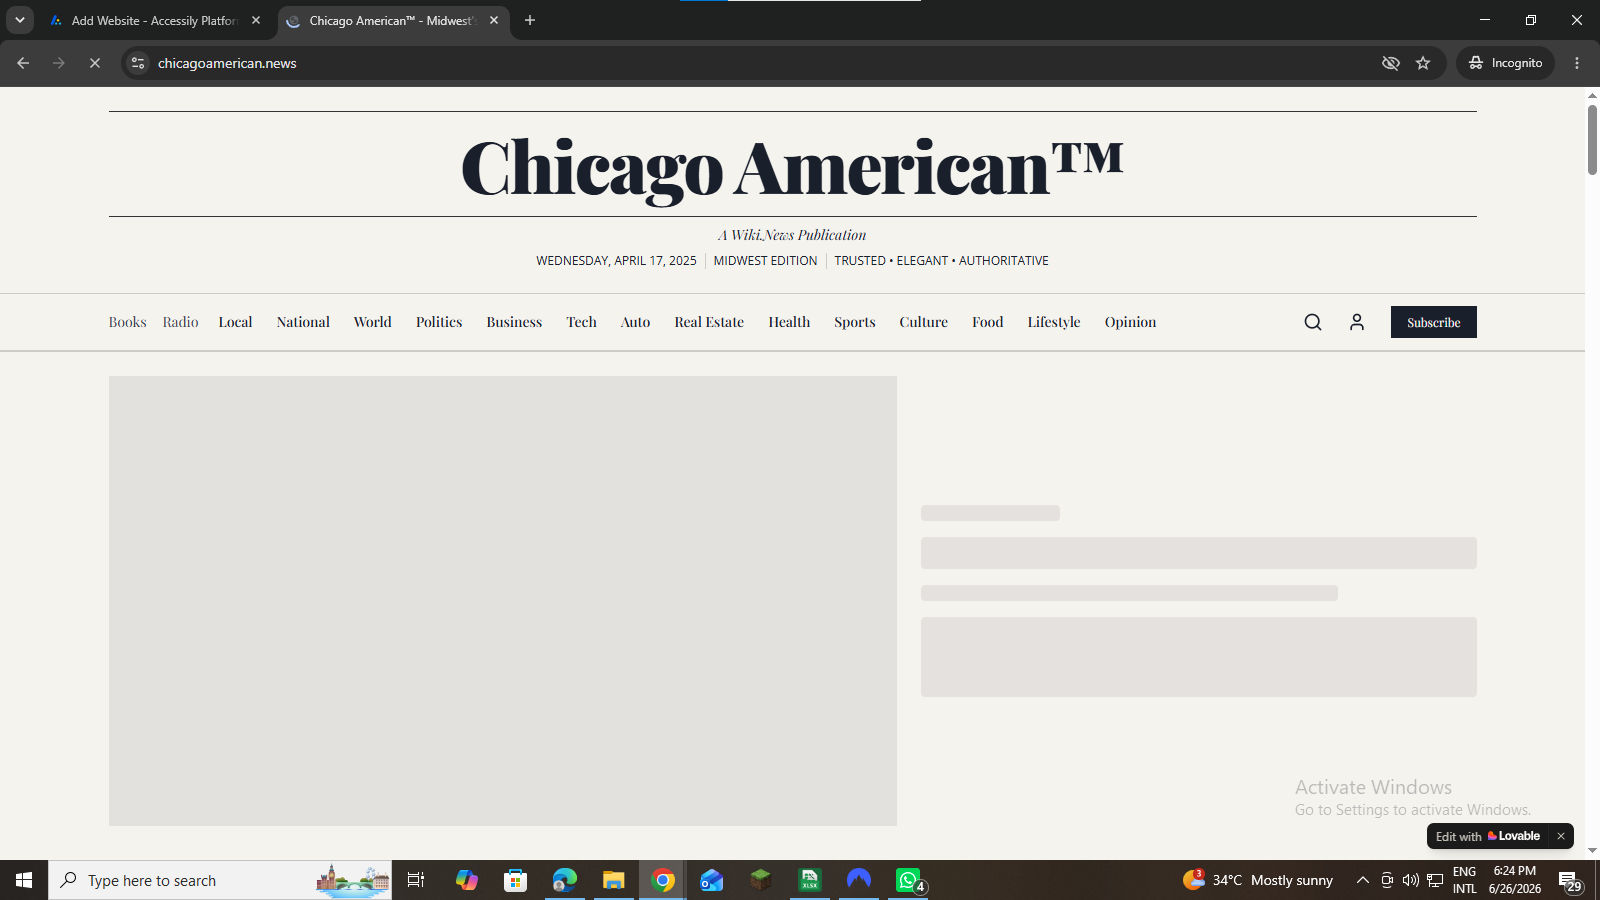The image size is (1600, 900).
Task: Dismiss the Edit with Lovable badge
Action: 1561,836
